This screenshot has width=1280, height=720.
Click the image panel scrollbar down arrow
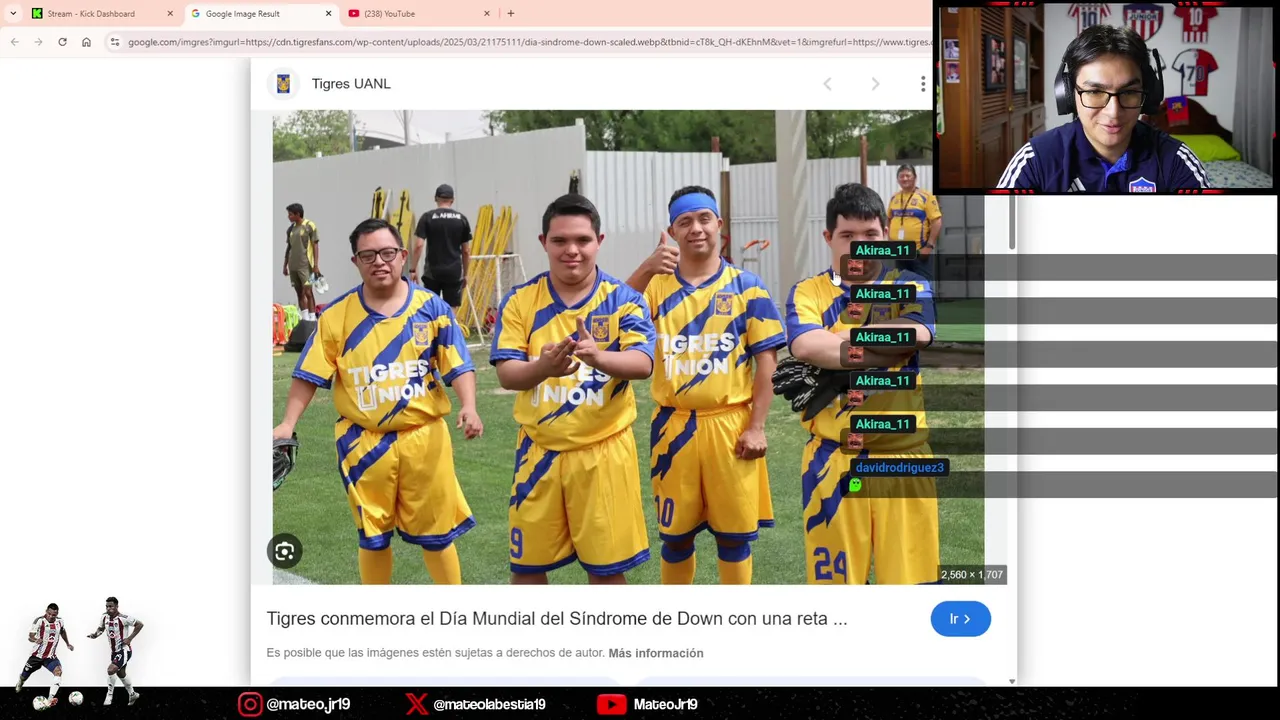tap(1012, 681)
